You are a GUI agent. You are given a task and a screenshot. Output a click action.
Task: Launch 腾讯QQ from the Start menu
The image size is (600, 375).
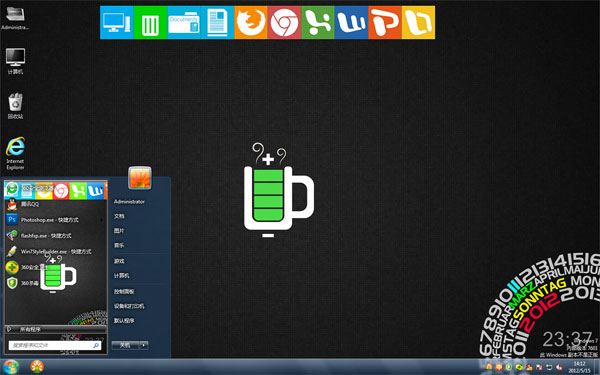click(55, 204)
